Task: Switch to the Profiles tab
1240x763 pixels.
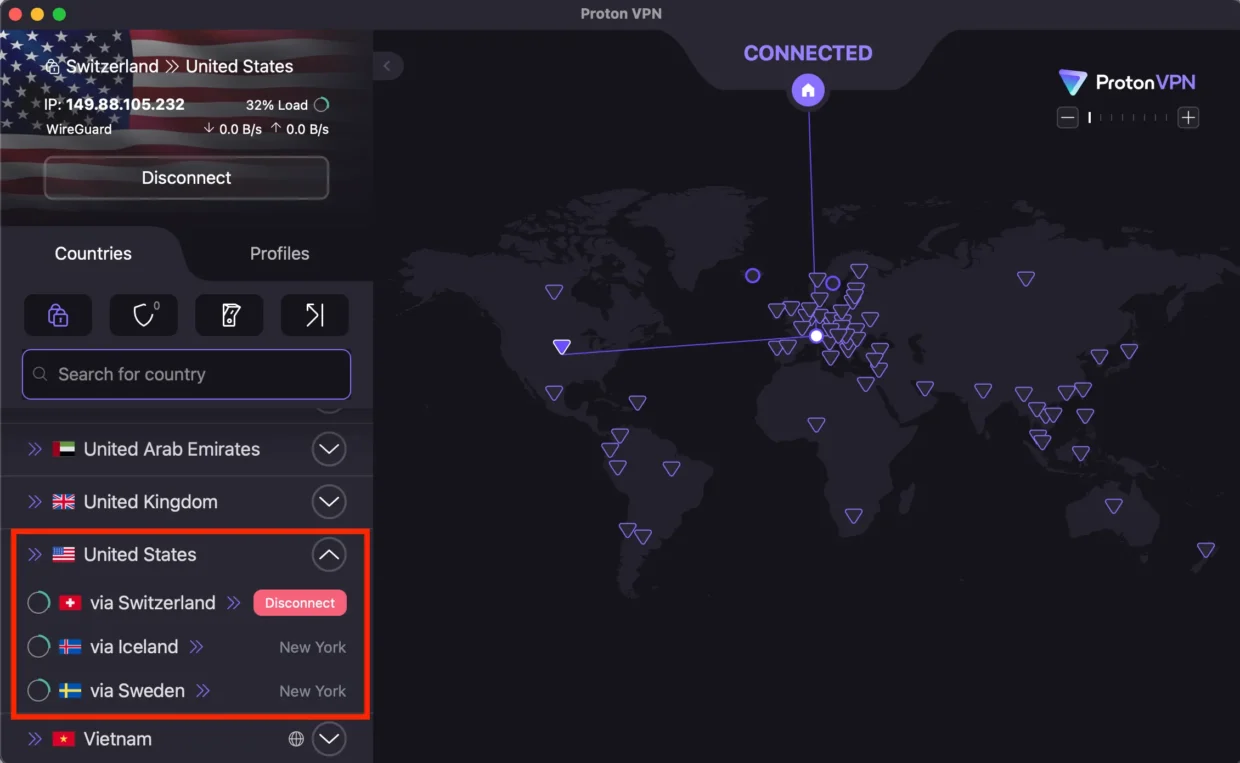Action: click(x=279, y=253)
